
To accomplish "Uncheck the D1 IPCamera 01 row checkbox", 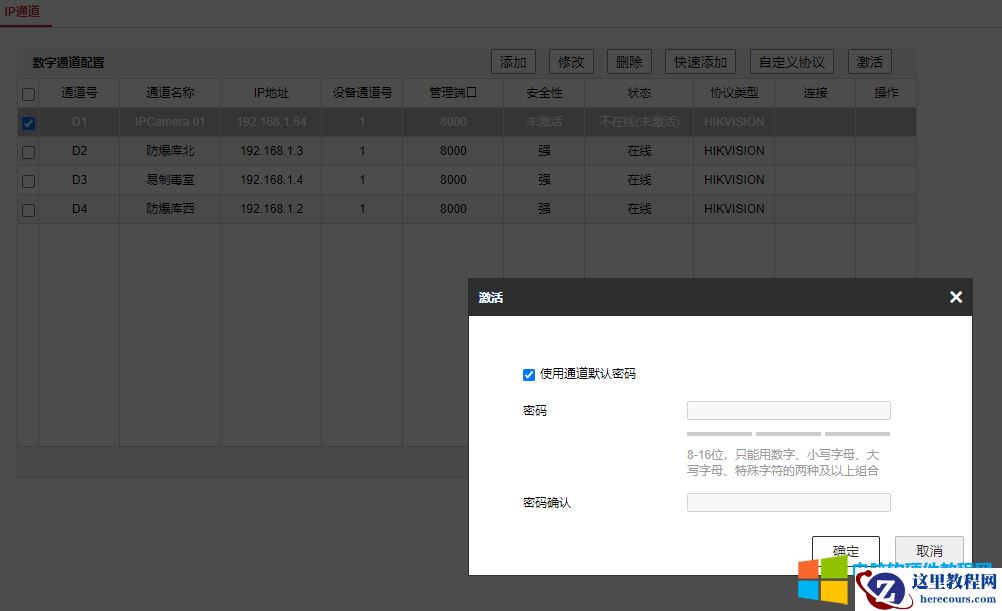I will (x=28, y=122).
